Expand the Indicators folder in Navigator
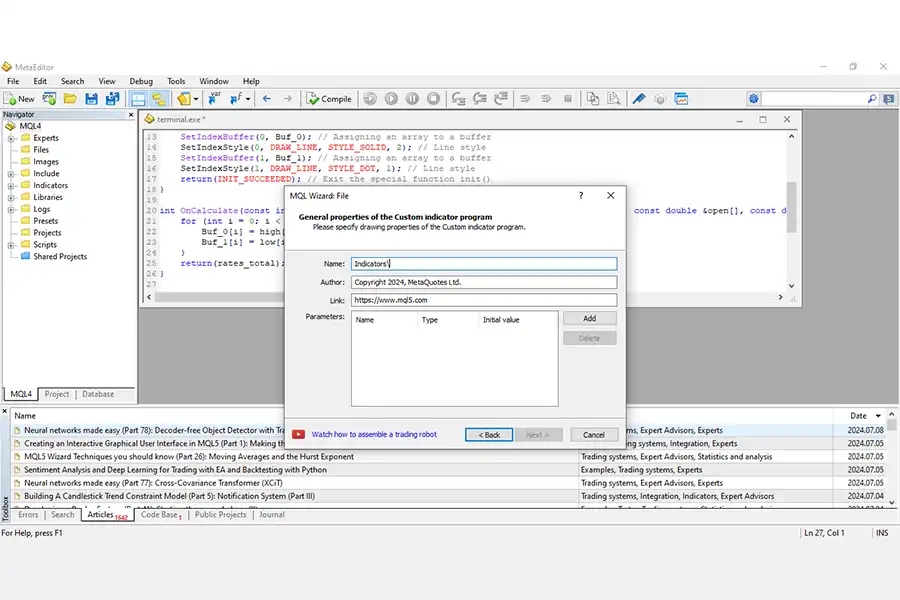 (x=11, y=186)
